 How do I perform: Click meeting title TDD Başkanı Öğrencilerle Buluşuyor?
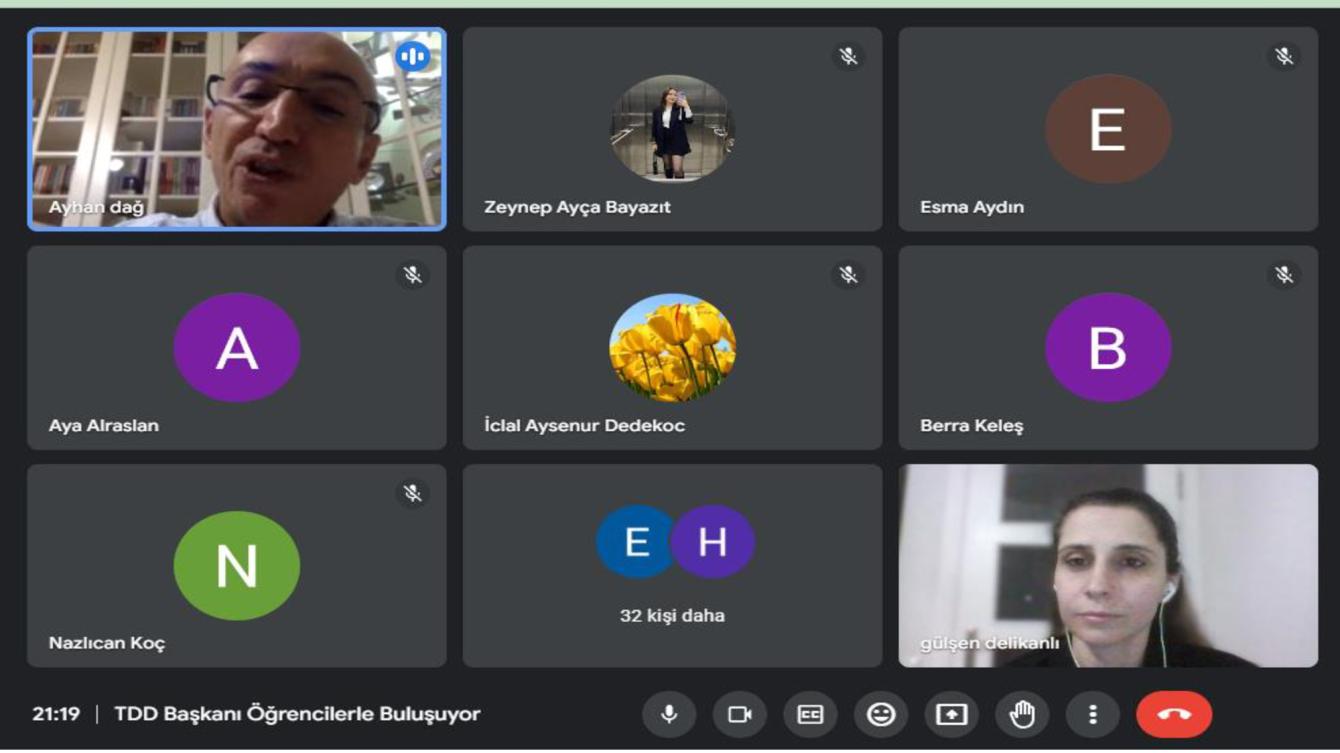click(x=297, y=714)
